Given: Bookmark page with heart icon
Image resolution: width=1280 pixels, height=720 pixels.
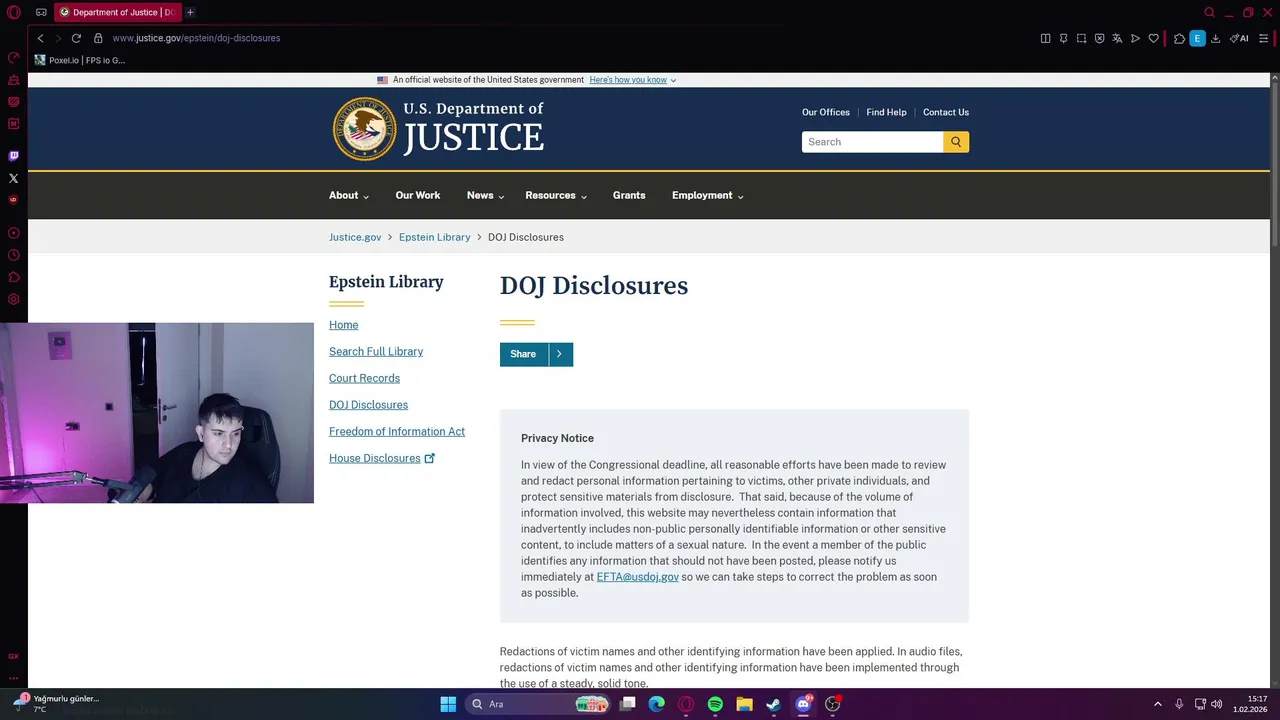Looking at the screenshot, I should (1153, 38).
